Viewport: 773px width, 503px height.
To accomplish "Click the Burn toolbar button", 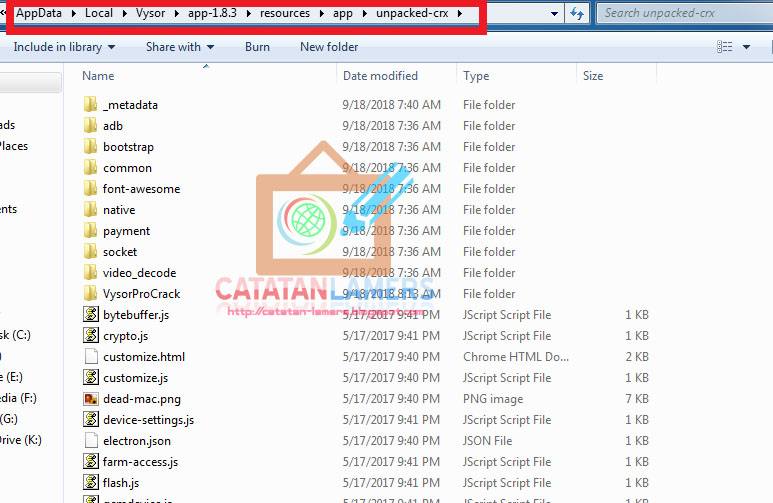I will click(x=257, y=47).
